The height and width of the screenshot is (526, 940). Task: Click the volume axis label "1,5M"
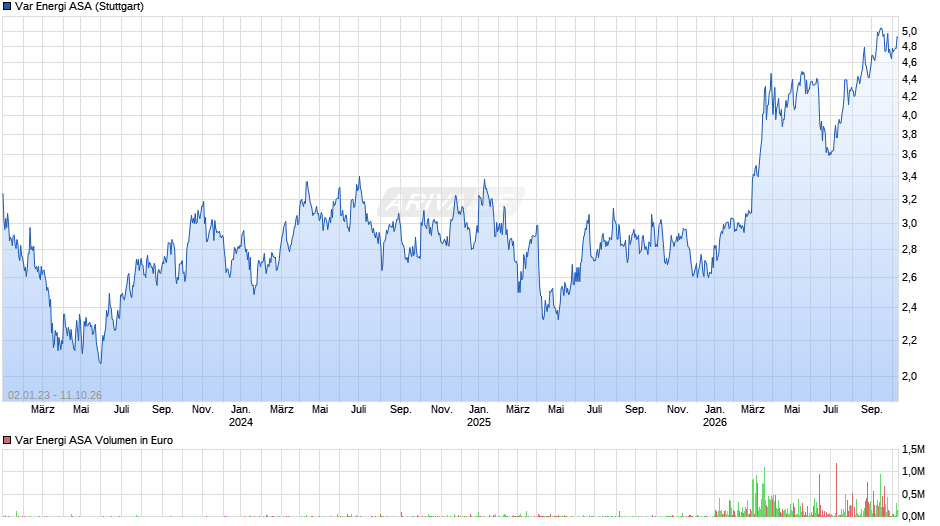913,449
